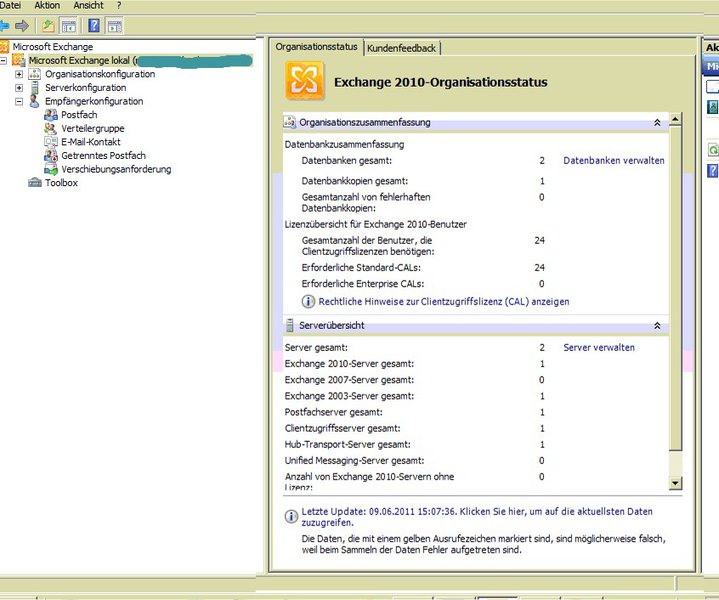The width and height of the screenshot is (719, 600).
Task: Click the 'Exchange 2003-Server gesamt:' label
Action: coord(349,396)
